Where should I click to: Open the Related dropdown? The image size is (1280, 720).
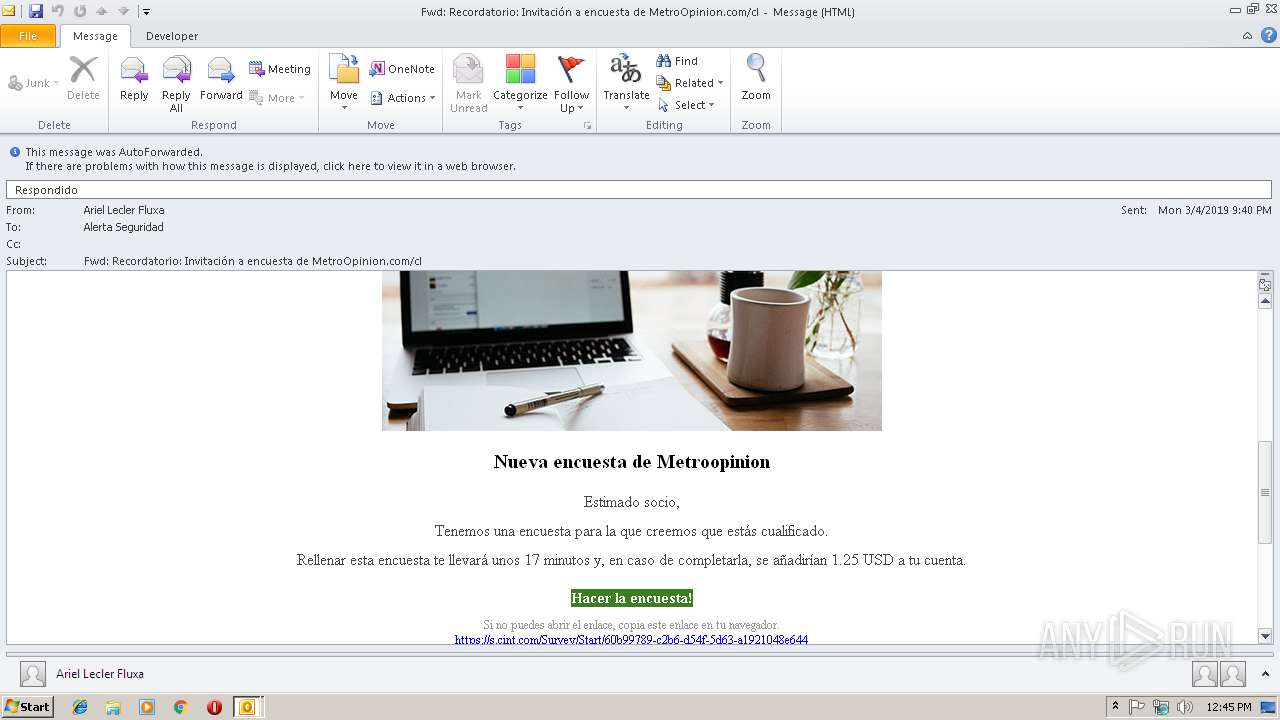coord(690,83)
